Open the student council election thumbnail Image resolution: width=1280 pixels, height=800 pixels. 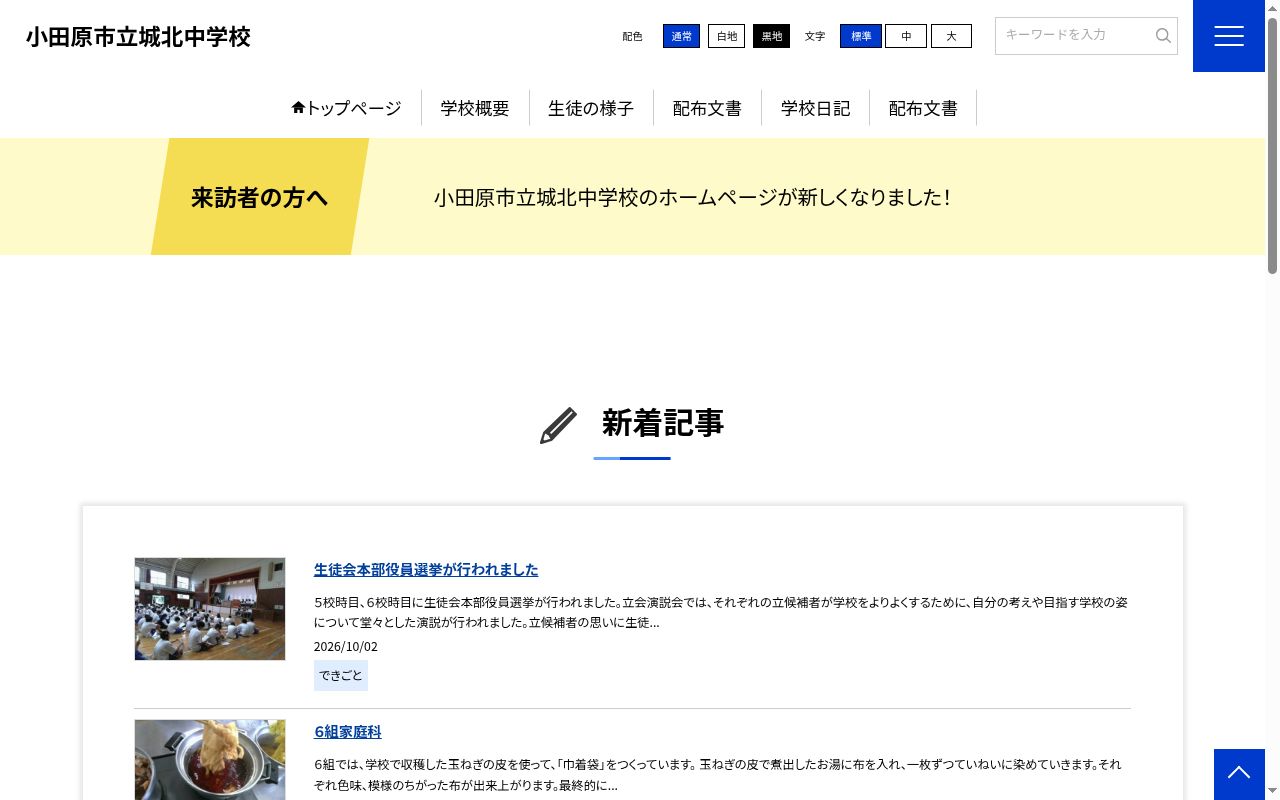(x=210, y=609)
